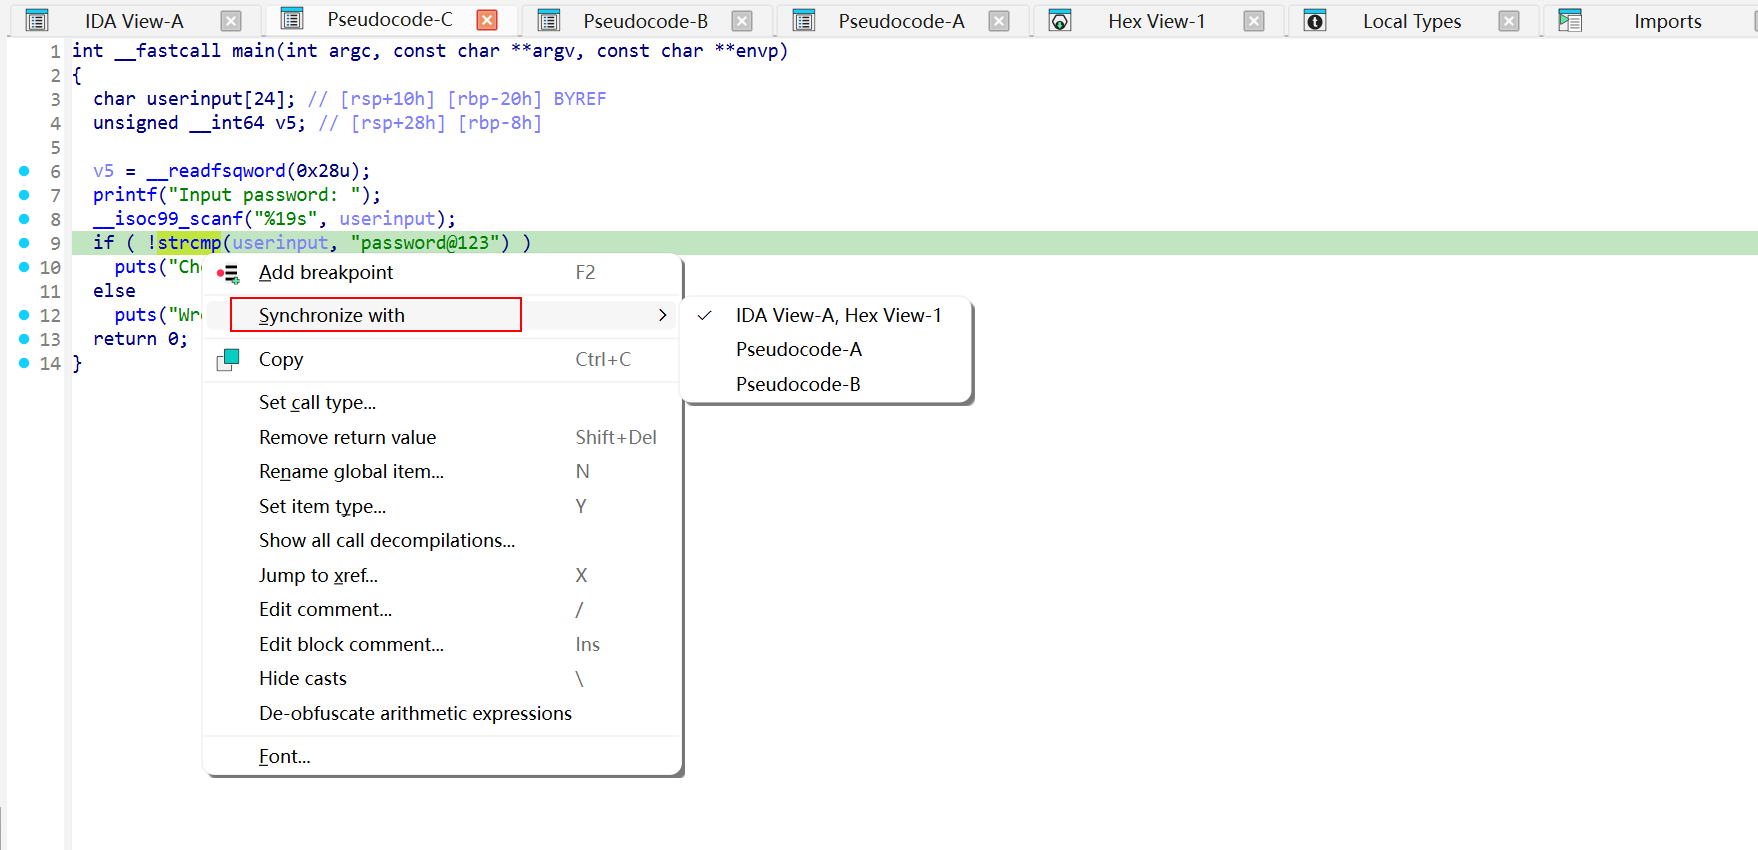Screen dimensions: 1758x850
Task: Select De-obfuscate arithmetic expressions
Action: coord(443,713)
